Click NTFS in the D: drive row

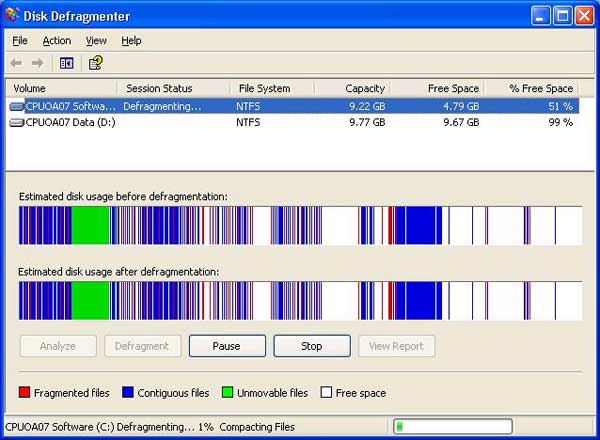[x=248, y=122]
